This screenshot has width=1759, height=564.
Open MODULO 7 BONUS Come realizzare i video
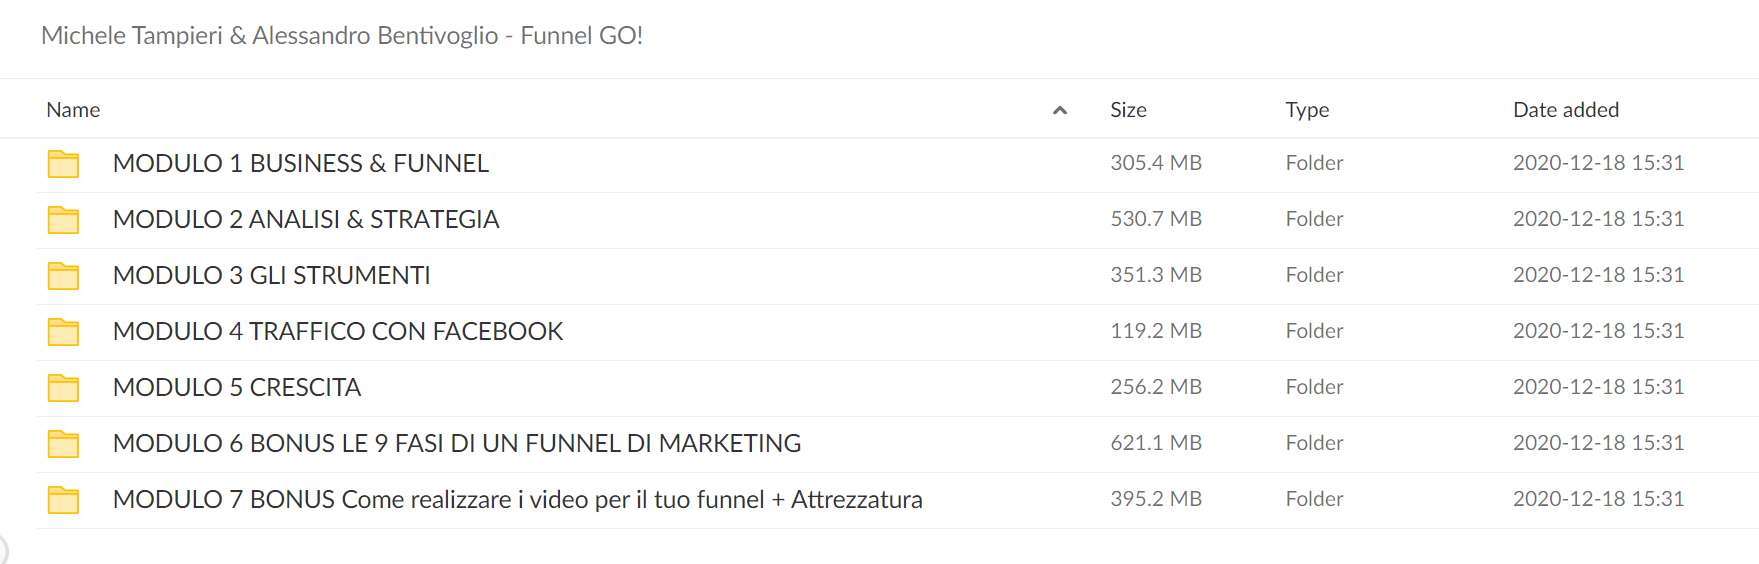pyautogui.click(x=518, y=499)
